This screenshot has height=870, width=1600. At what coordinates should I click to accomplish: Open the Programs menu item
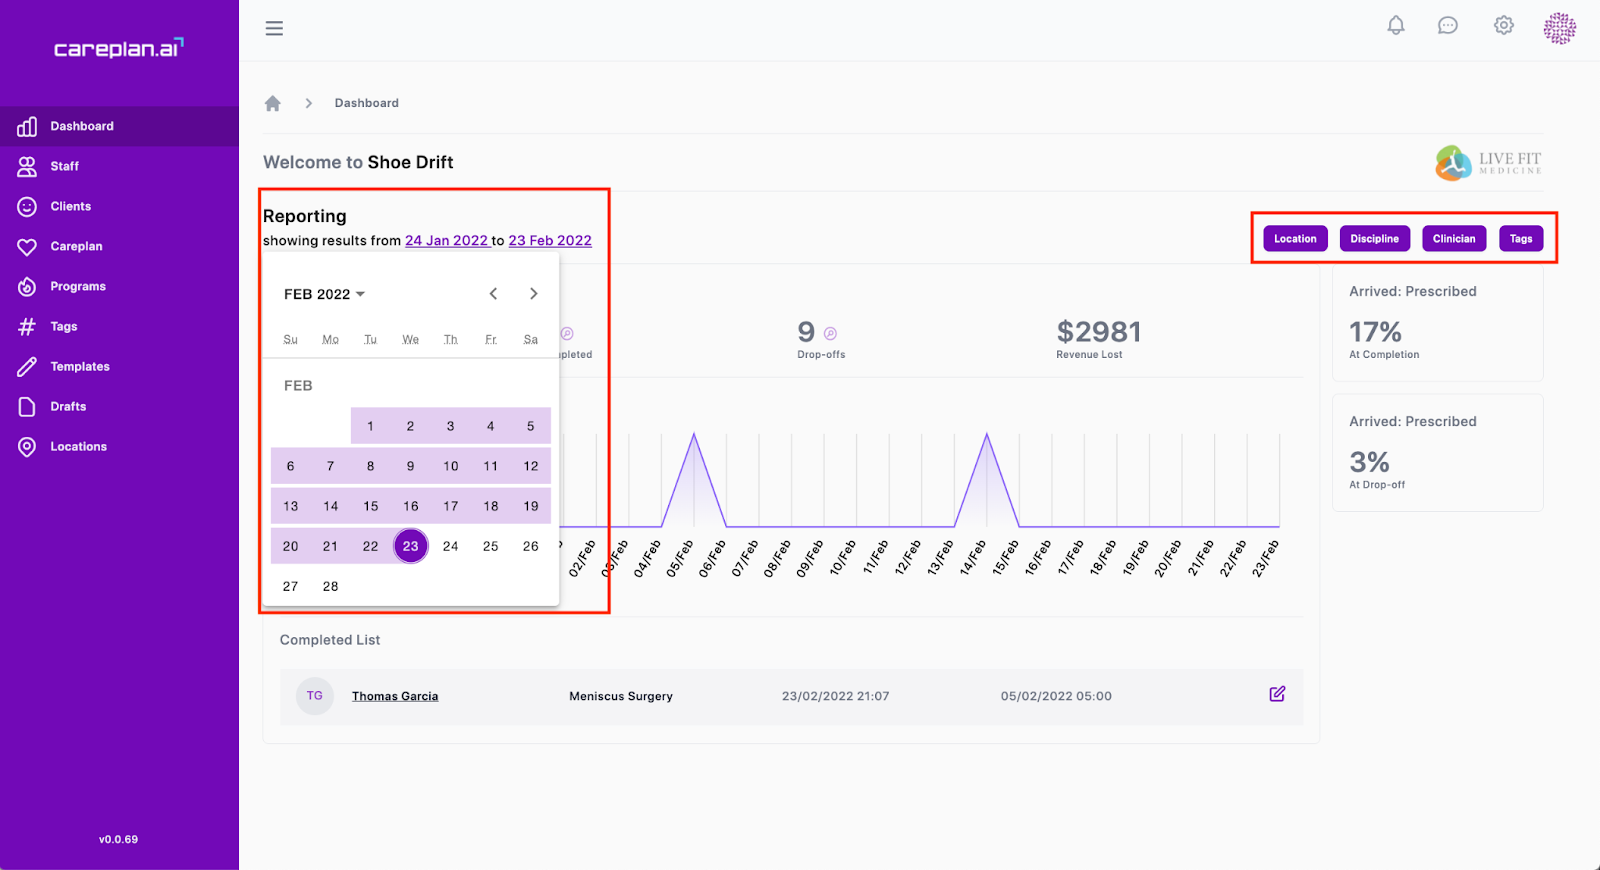coord(119,286)
